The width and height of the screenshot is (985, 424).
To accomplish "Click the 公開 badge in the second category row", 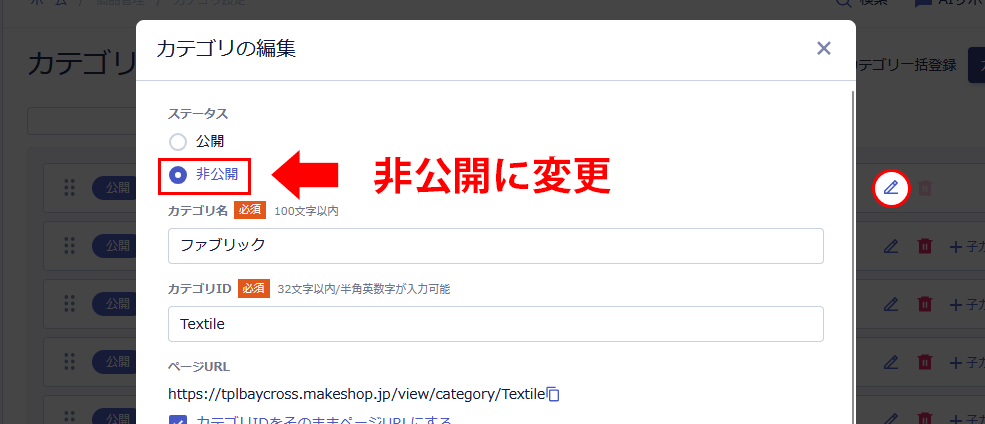I will pos(114,246).
